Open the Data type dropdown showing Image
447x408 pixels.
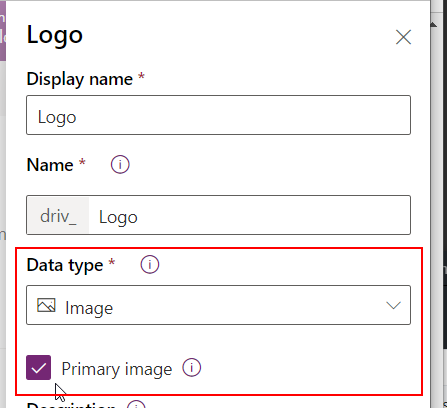click(218, 305)
